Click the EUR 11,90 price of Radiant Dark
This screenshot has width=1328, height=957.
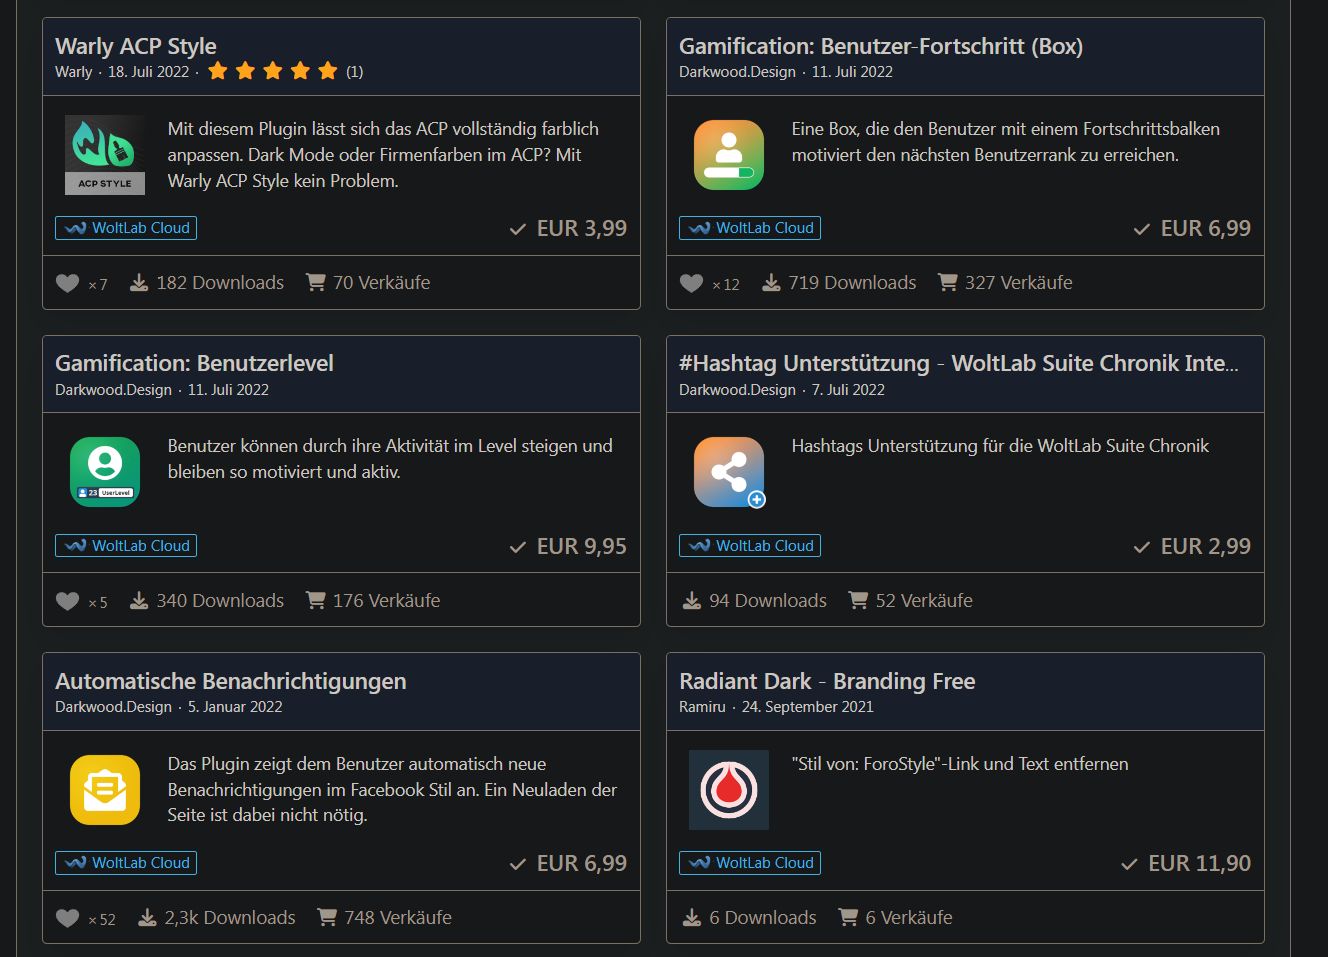[x=1198, y=863]
